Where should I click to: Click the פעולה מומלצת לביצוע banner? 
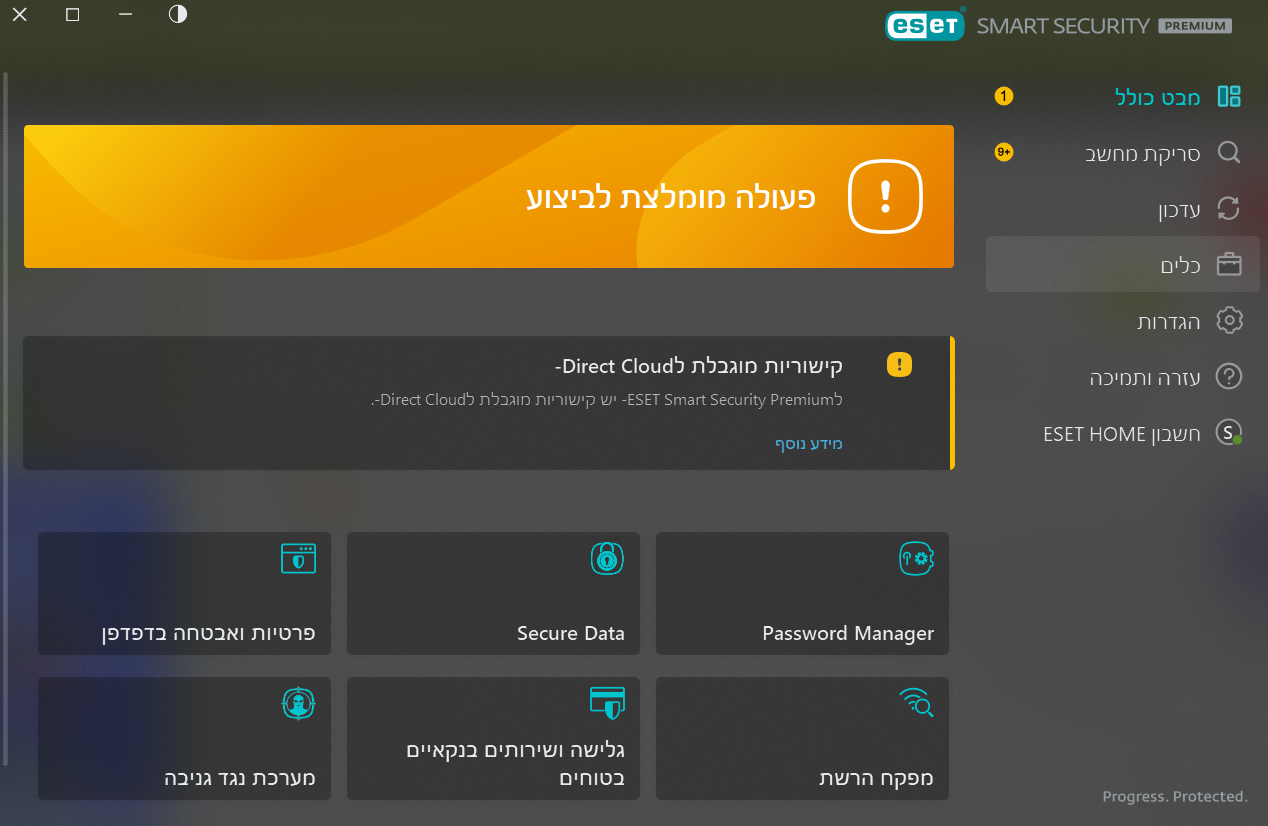click(x=489, y=196)
